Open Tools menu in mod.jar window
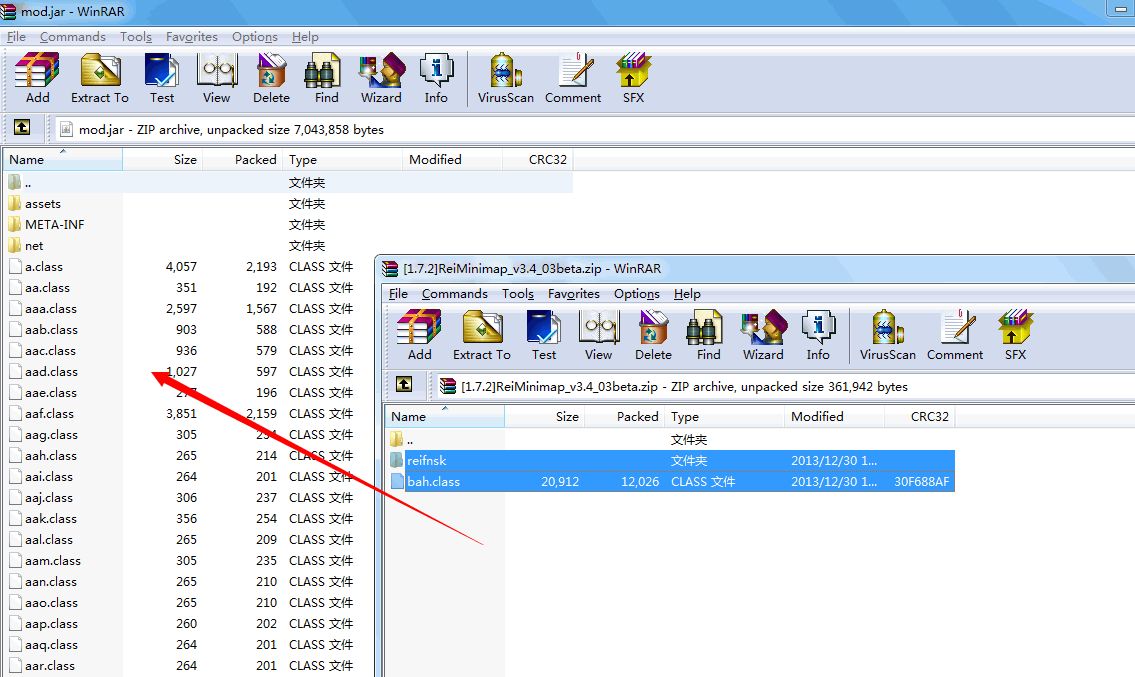The width and height of the screenshot is (1135, 677). (x=136, y=37)
